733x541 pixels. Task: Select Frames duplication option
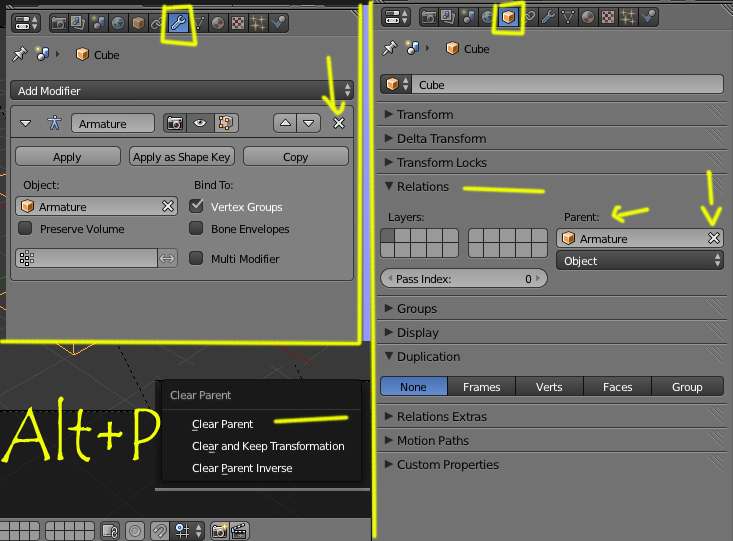click(481, 387)
